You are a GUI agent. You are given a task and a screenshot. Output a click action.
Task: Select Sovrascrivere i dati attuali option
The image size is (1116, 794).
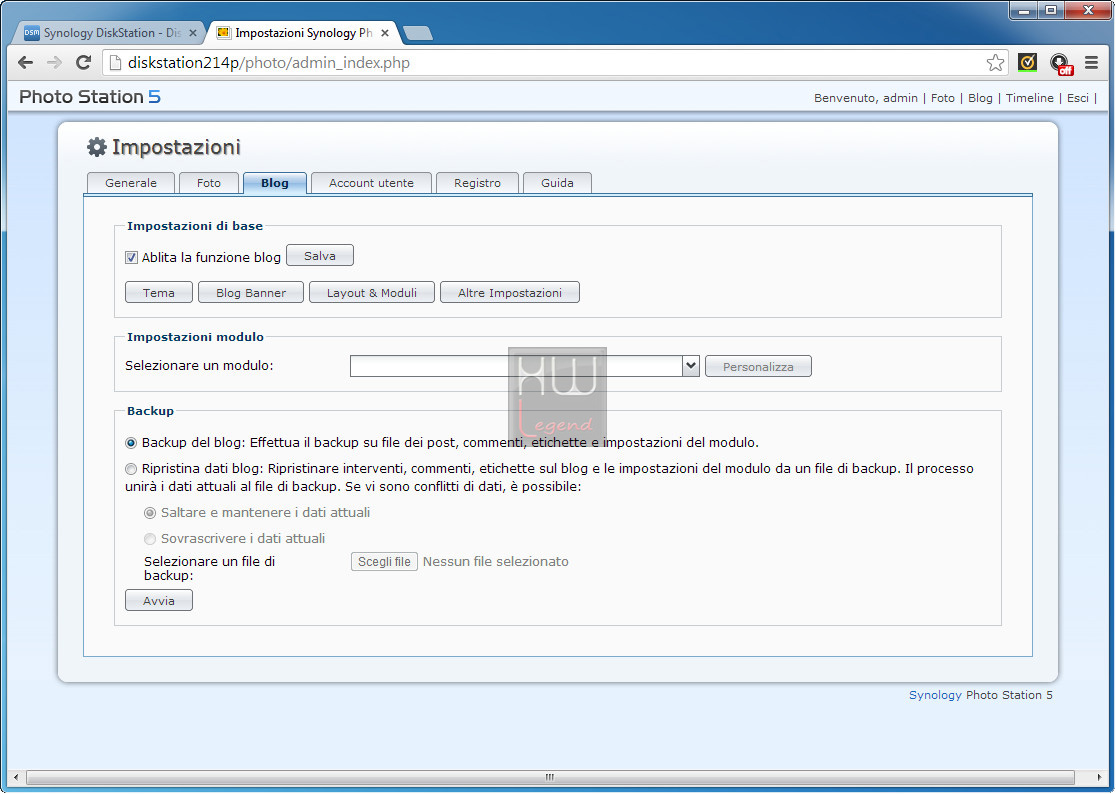click(150, 539)
